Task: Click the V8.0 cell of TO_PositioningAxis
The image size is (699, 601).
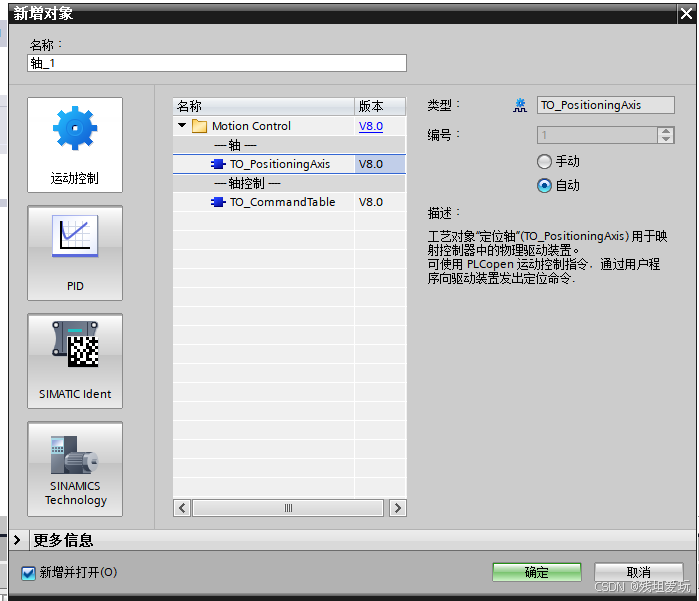Action: 380,164
